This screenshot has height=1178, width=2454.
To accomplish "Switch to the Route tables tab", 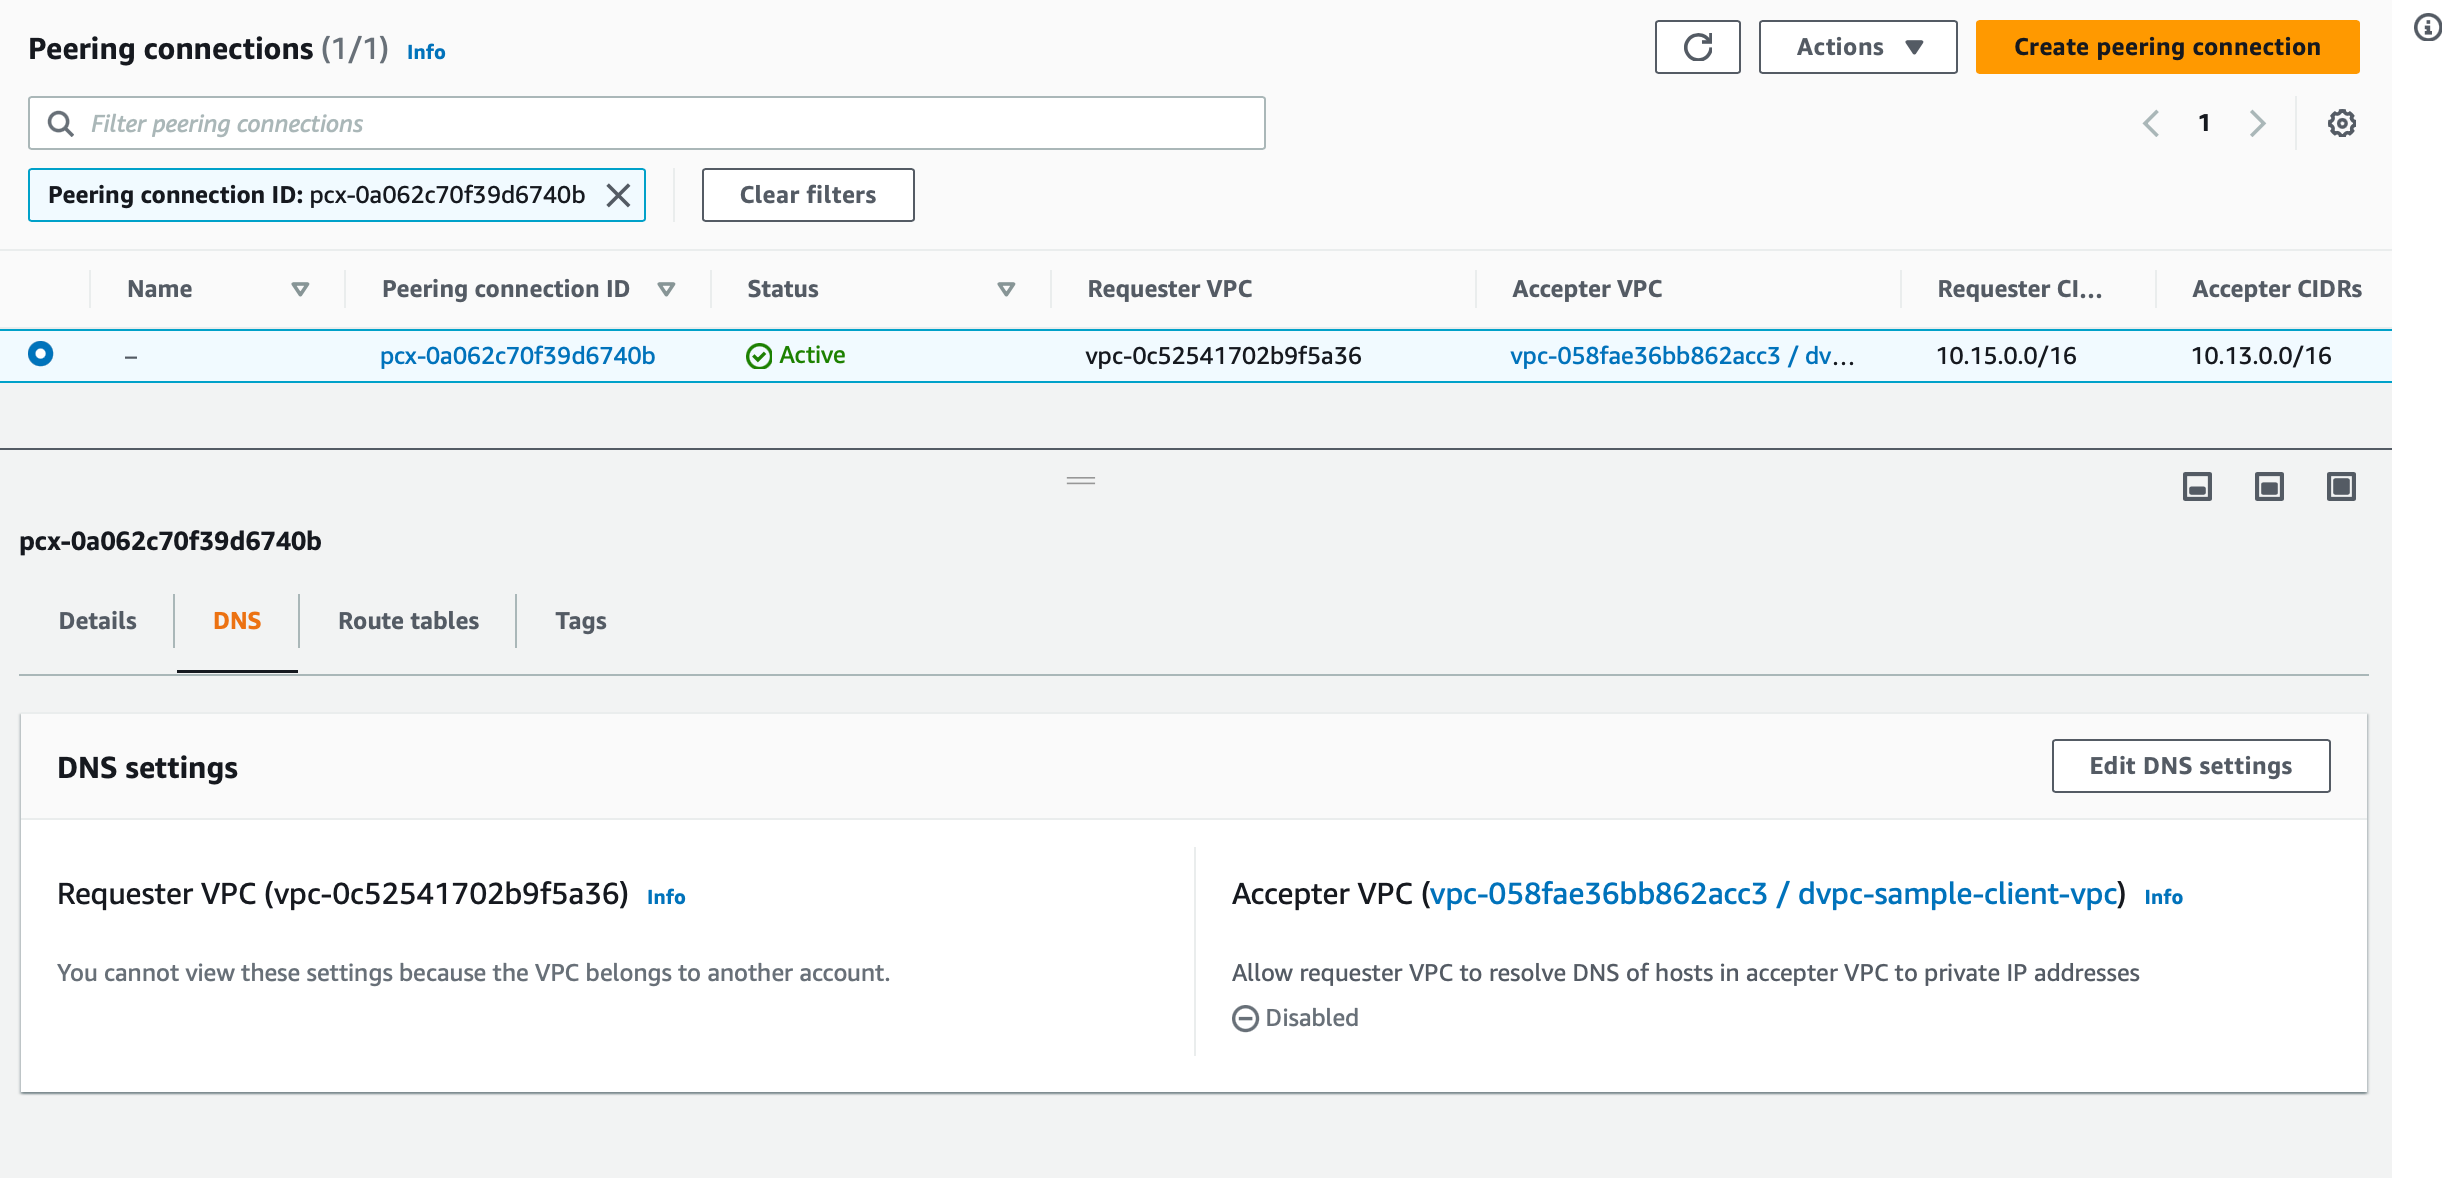I will 408,620.
